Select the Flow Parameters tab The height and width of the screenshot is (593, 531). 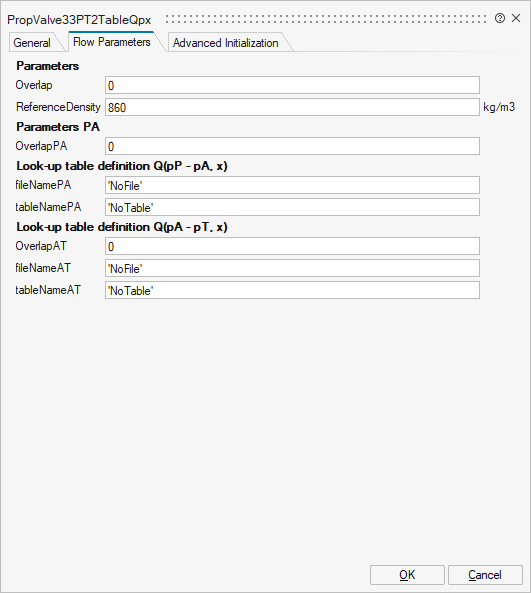112,42
